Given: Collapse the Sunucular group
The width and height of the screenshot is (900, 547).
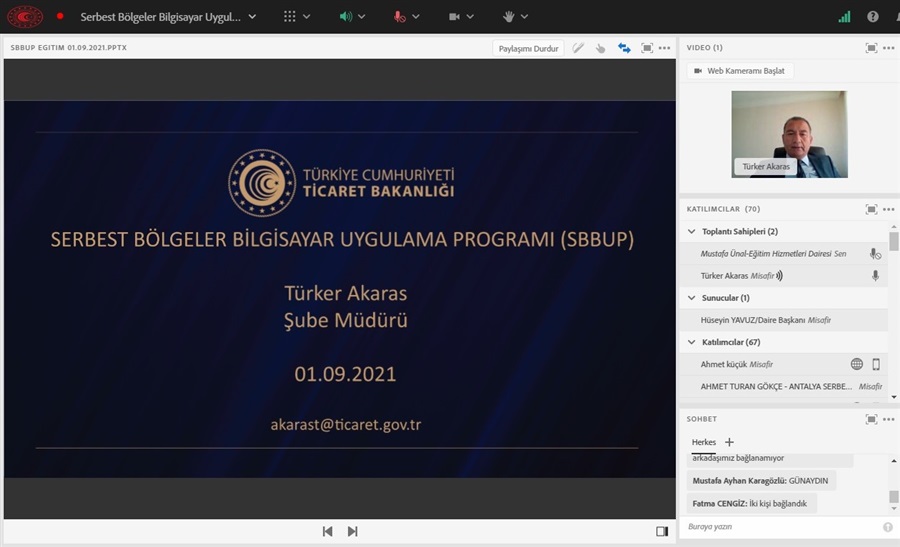Looking at the screenshot, I should (692, 298).
